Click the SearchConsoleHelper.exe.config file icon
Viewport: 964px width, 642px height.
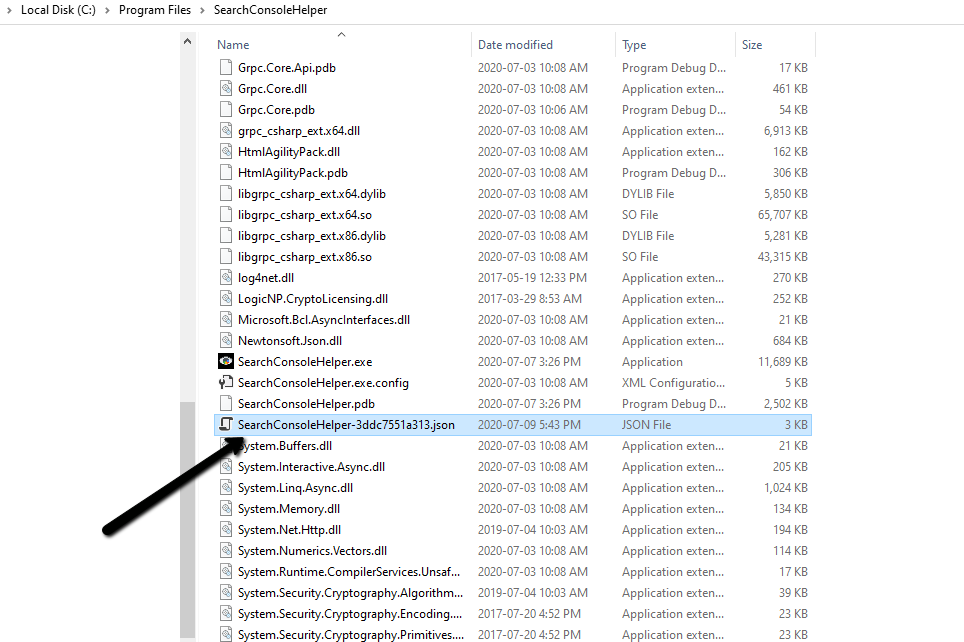click(226, 382)
